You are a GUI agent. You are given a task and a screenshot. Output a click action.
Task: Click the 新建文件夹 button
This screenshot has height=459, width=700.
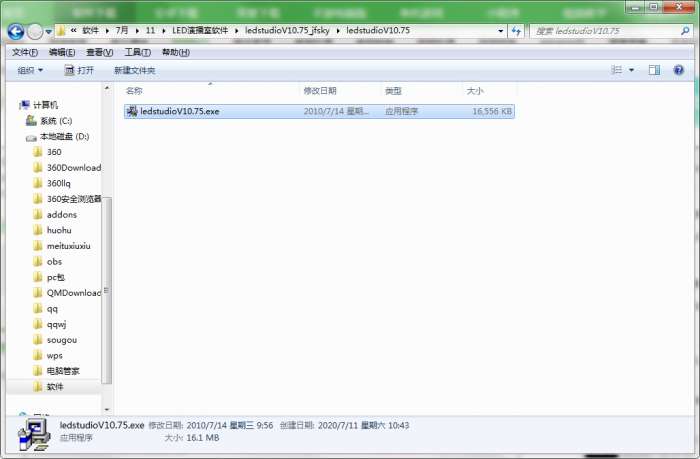[135, 70]
